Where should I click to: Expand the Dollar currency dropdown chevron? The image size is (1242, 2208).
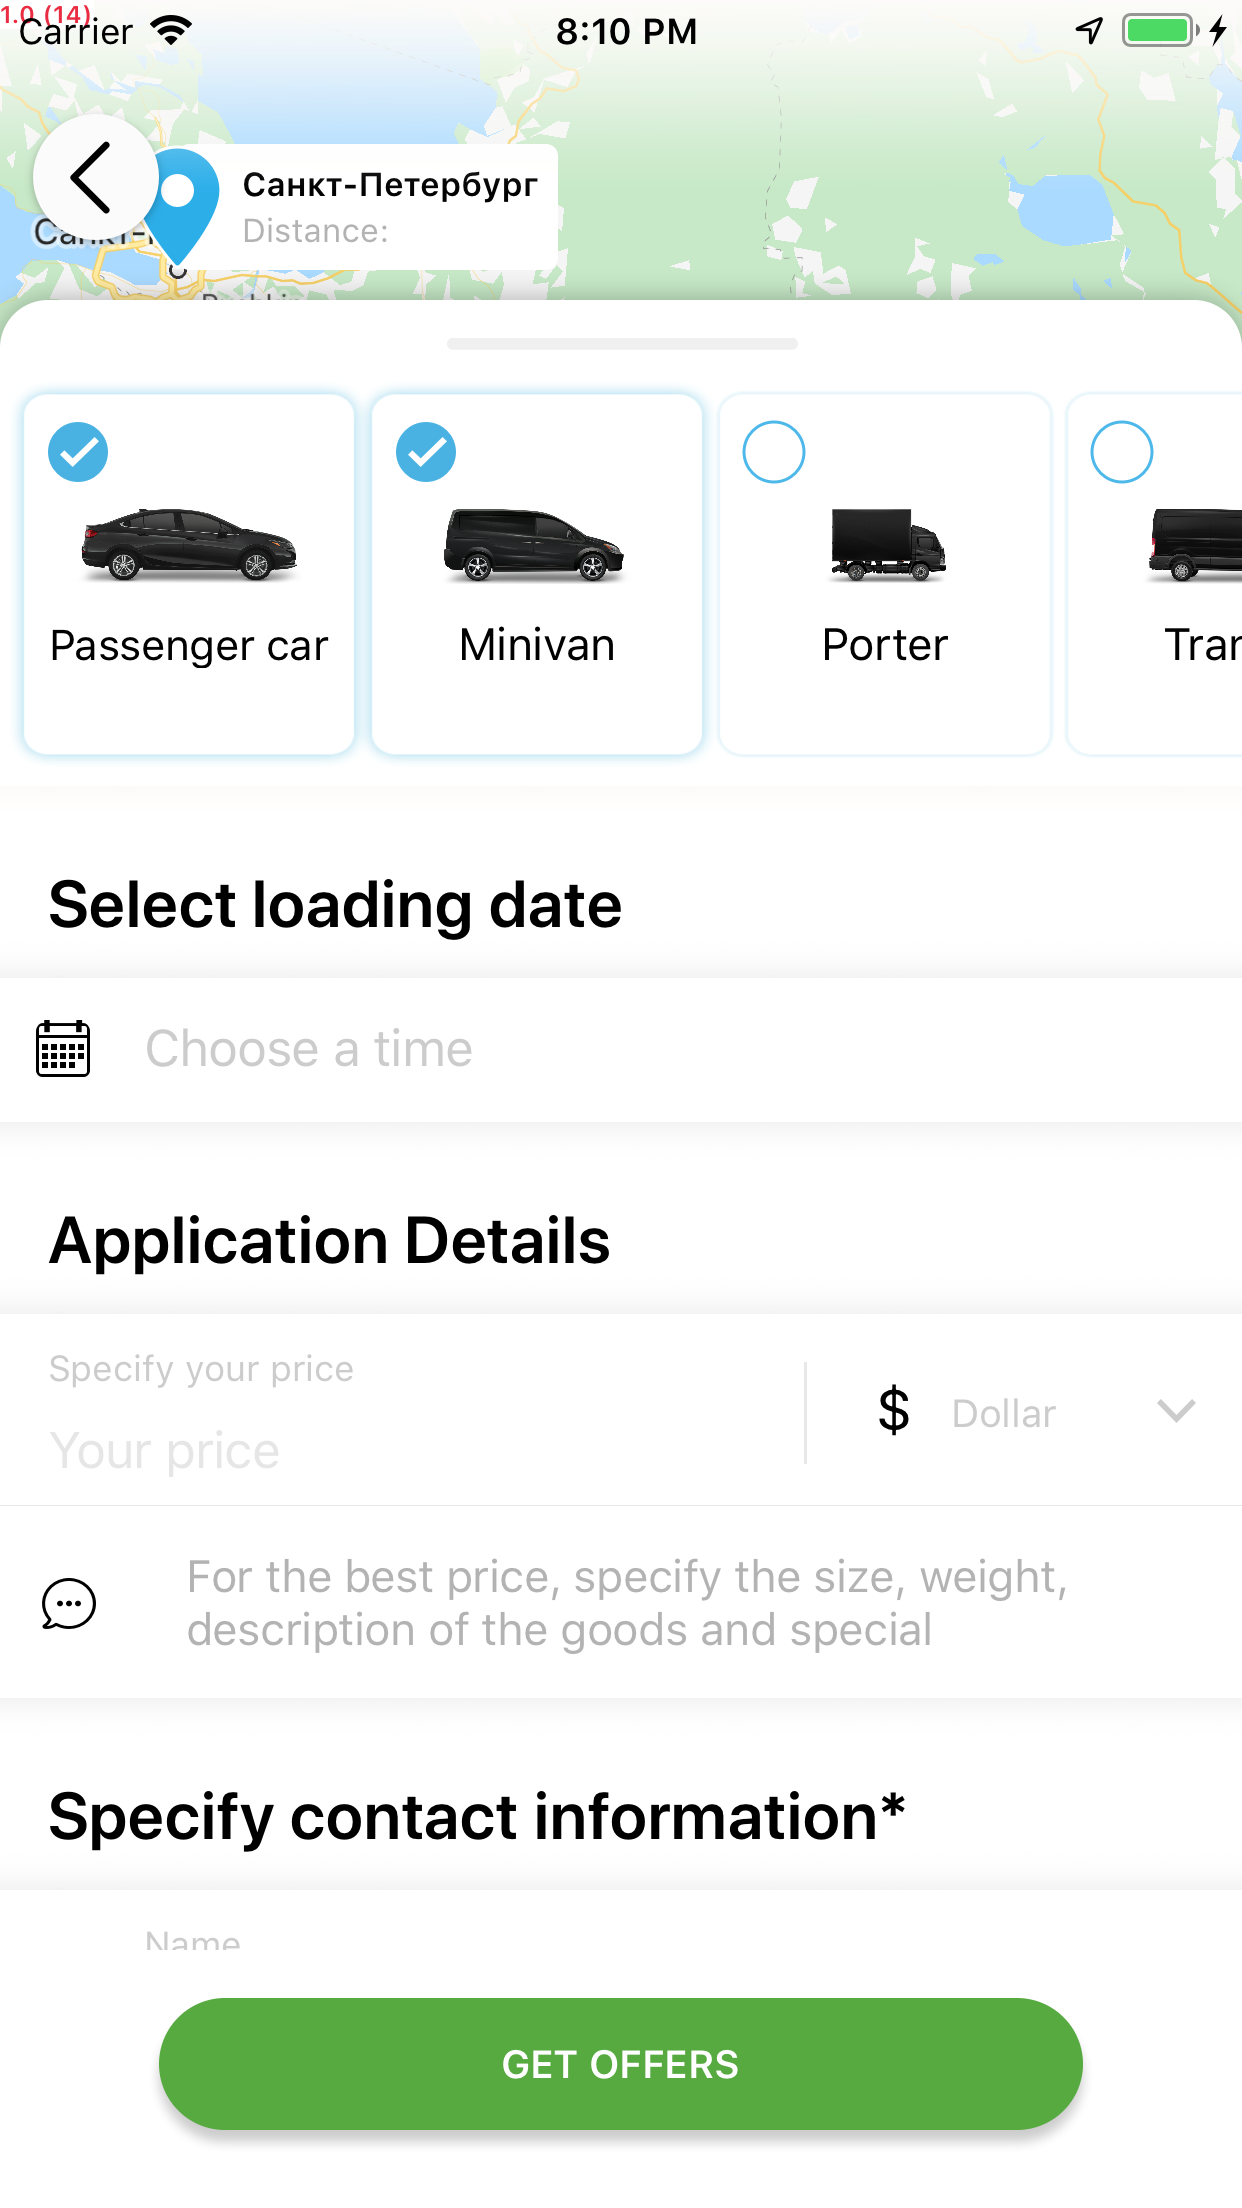pyautogui.click(x=1176, y=1411)
